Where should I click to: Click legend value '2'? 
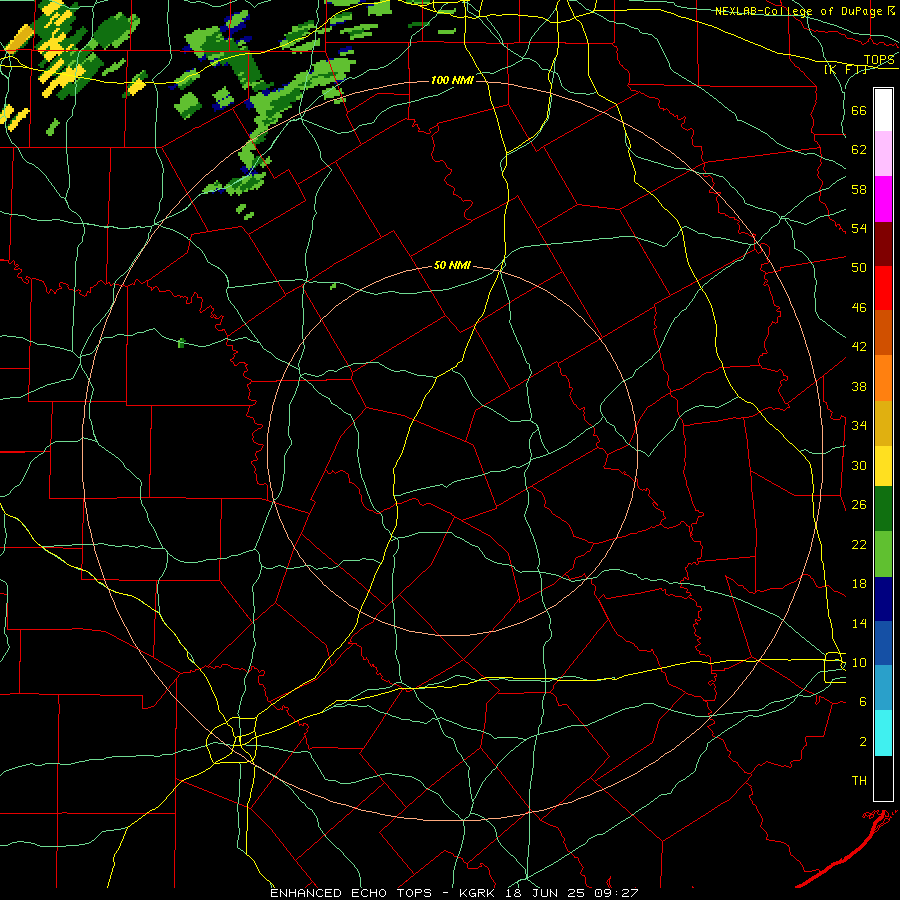(x=863, y=742)
